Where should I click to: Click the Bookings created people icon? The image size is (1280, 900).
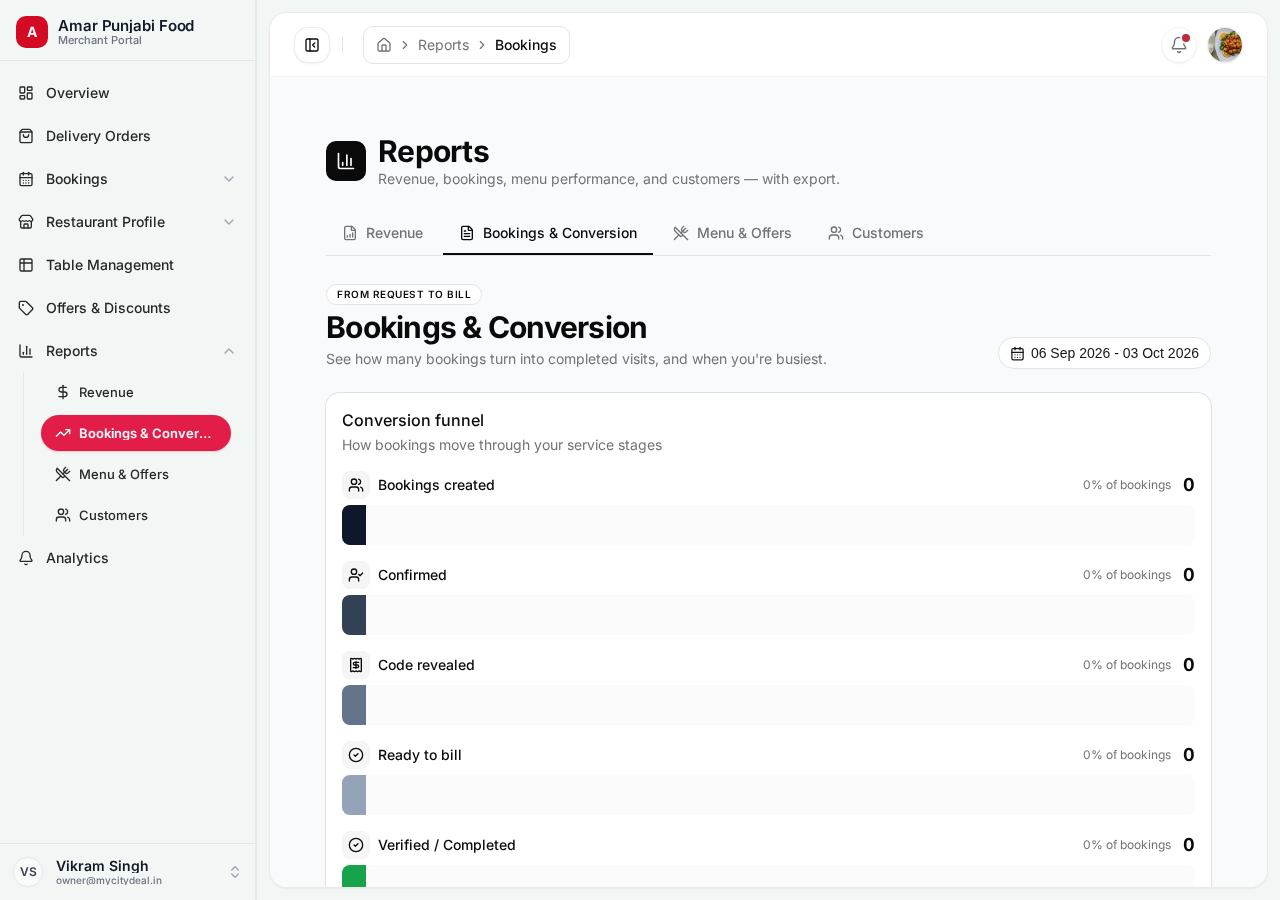(x=356, y=485)
